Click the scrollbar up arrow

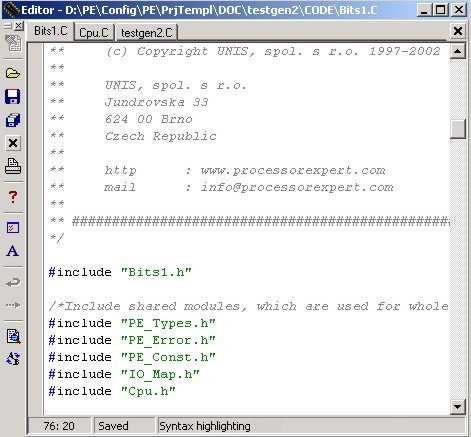click(x=458, y=51)
